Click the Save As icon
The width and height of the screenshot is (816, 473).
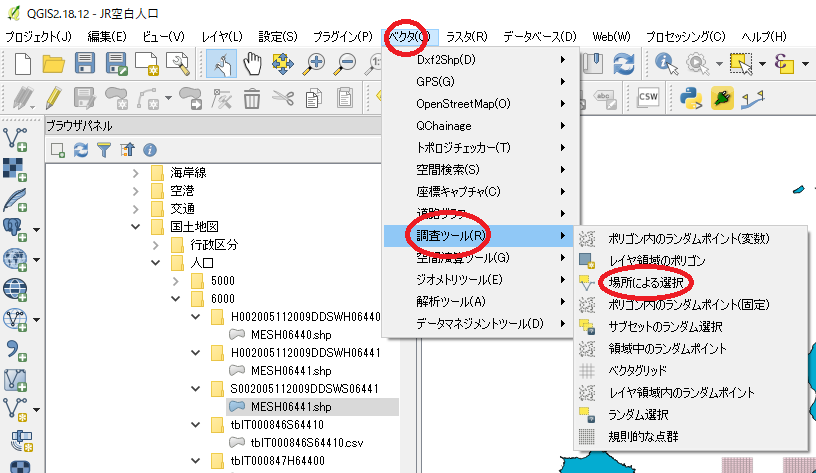point(116,63)
